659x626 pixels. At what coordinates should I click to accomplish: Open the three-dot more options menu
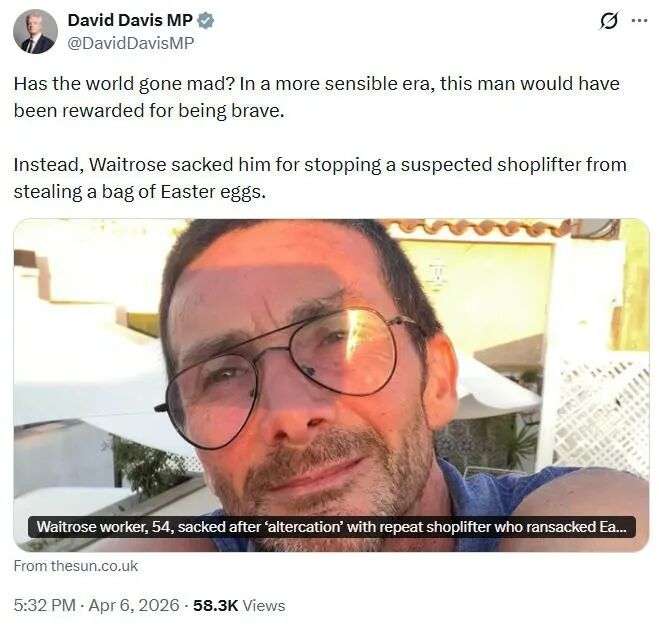(640, 20)
